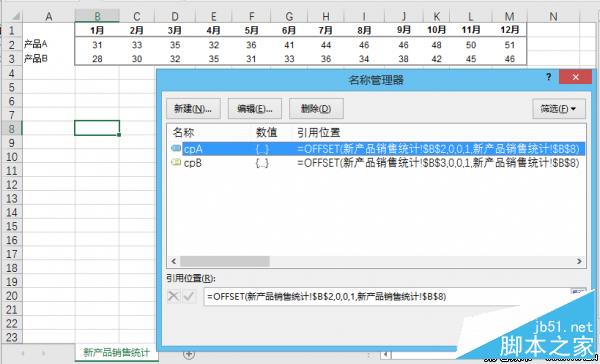Close the 名称管理器 dialog
600x364 pixels.
coord(576,77)
